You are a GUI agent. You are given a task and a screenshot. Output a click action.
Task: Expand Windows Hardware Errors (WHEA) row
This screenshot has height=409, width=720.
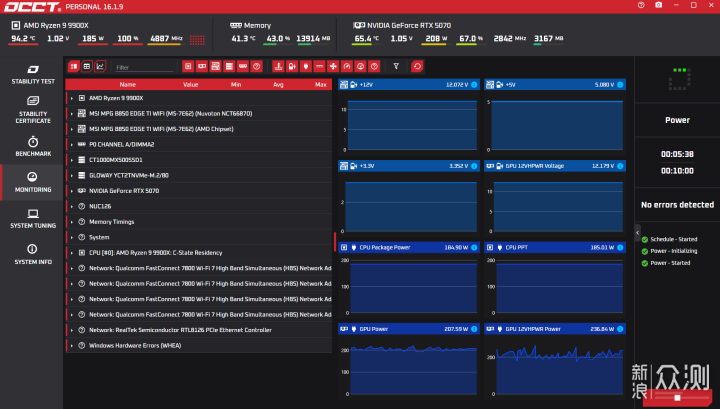[72, 346]
